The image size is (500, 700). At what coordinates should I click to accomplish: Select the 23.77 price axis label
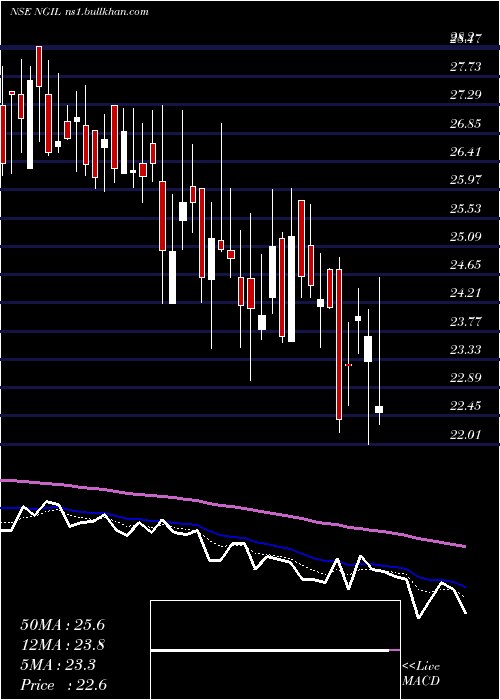click(465, 321)
